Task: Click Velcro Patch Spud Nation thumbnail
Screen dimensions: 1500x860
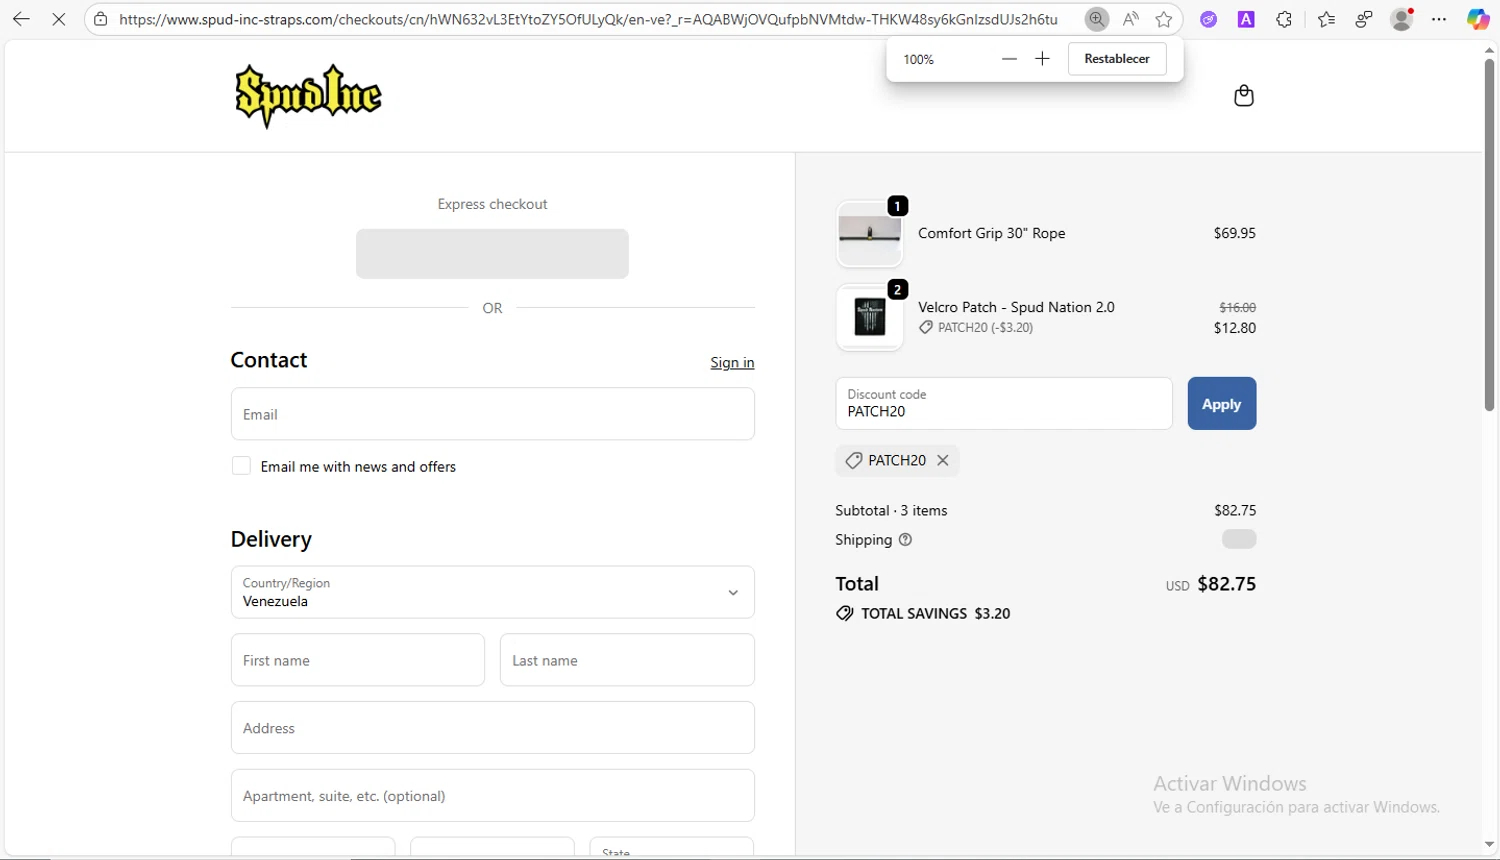Action: [x=869, y=318]
